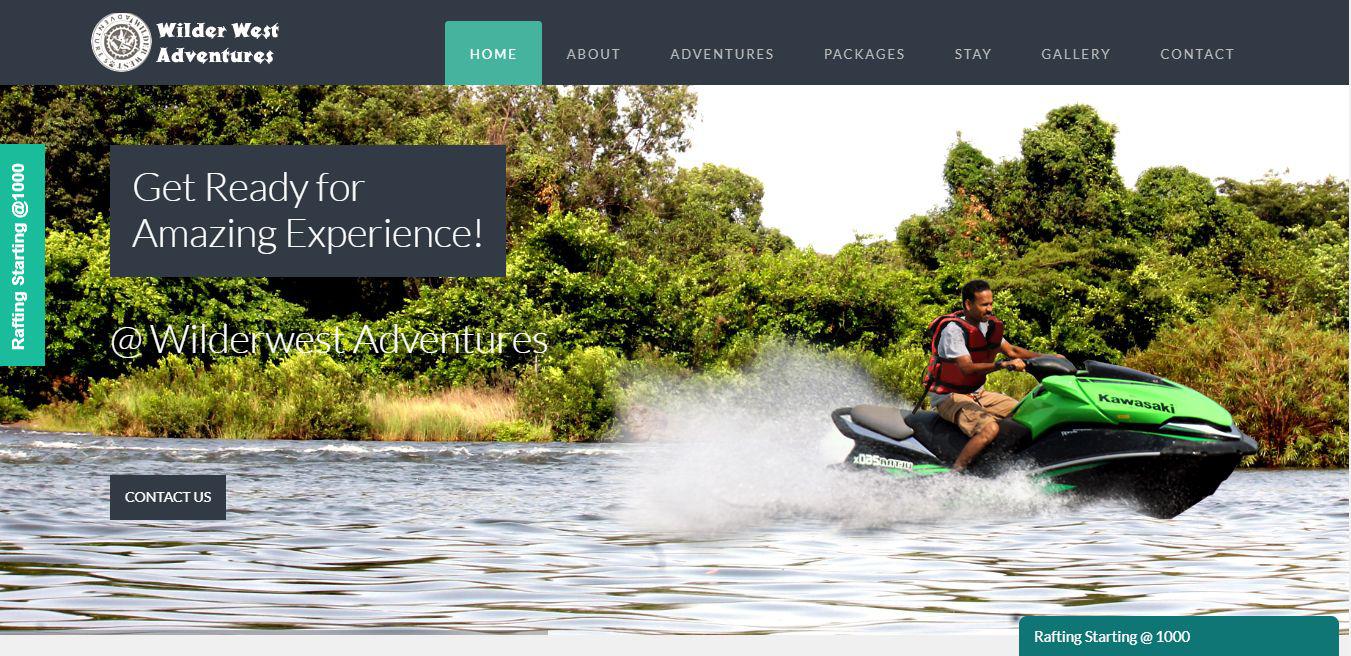This screenshot has width=1351, height=656.
Task: Click the Get Ready for Amazing Experience headline
Action: pos(308,211)
